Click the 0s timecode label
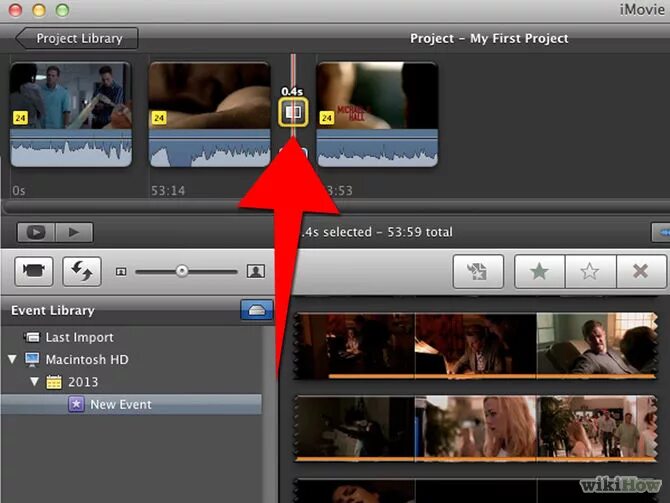 (x=18, y=191)
